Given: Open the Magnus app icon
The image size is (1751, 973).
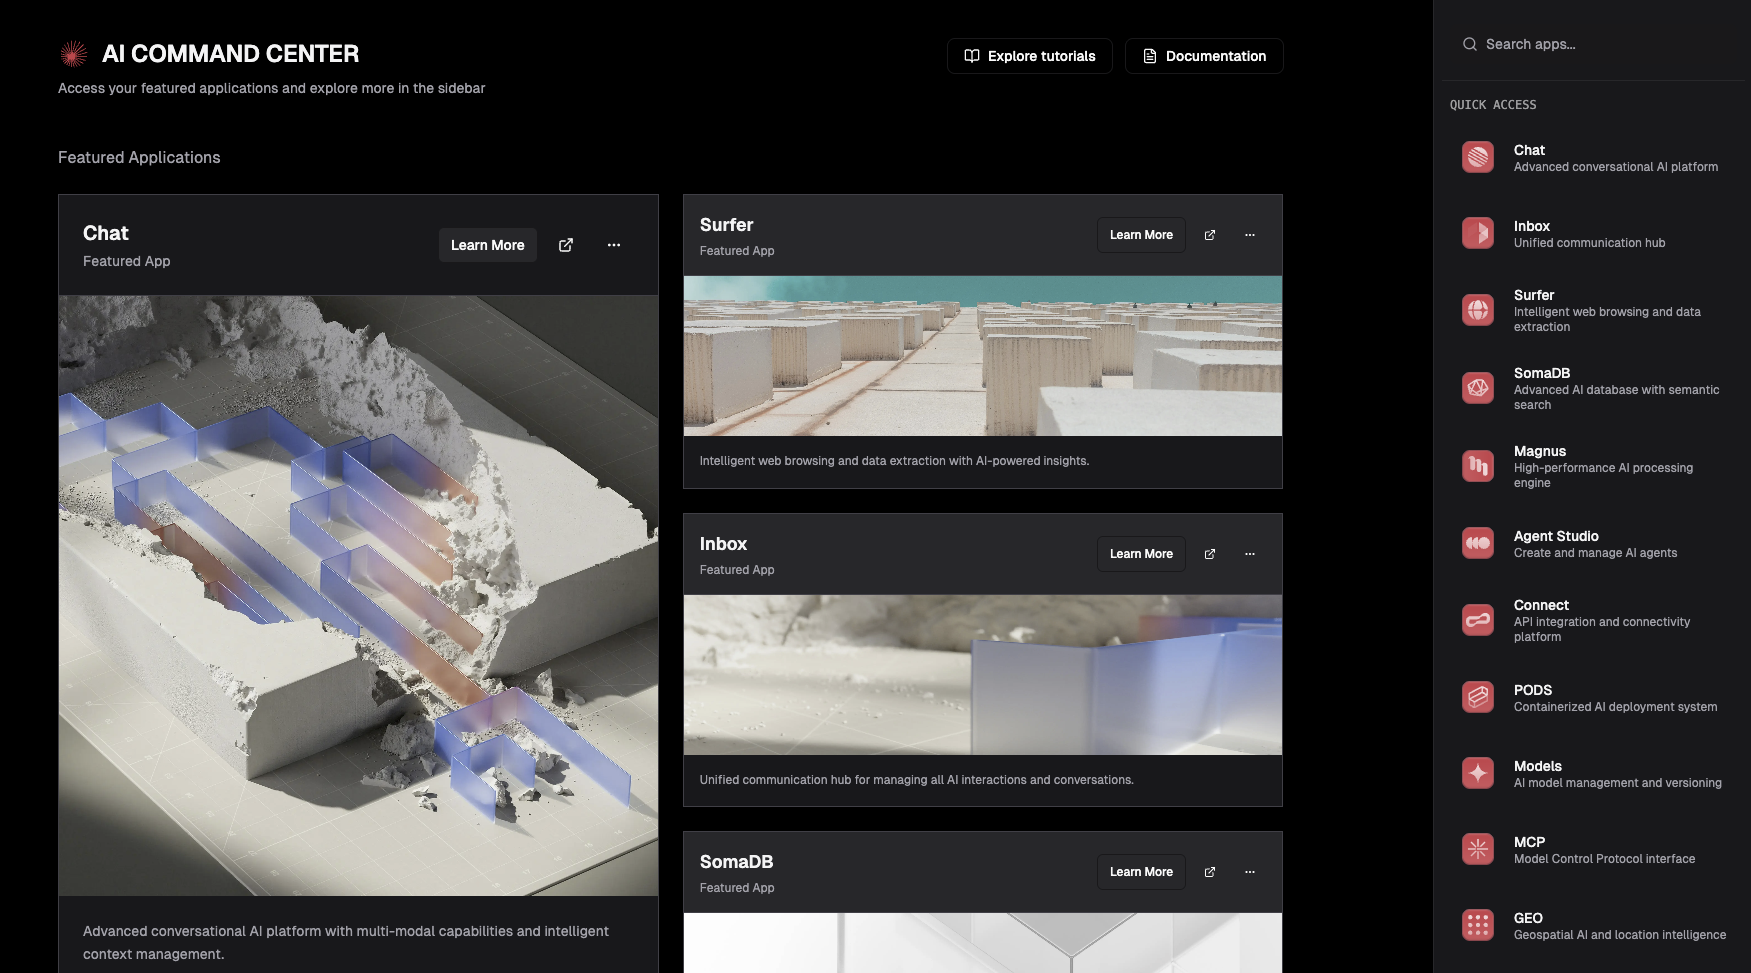Looking at the screenshot, I should [x=1477, y=466].
